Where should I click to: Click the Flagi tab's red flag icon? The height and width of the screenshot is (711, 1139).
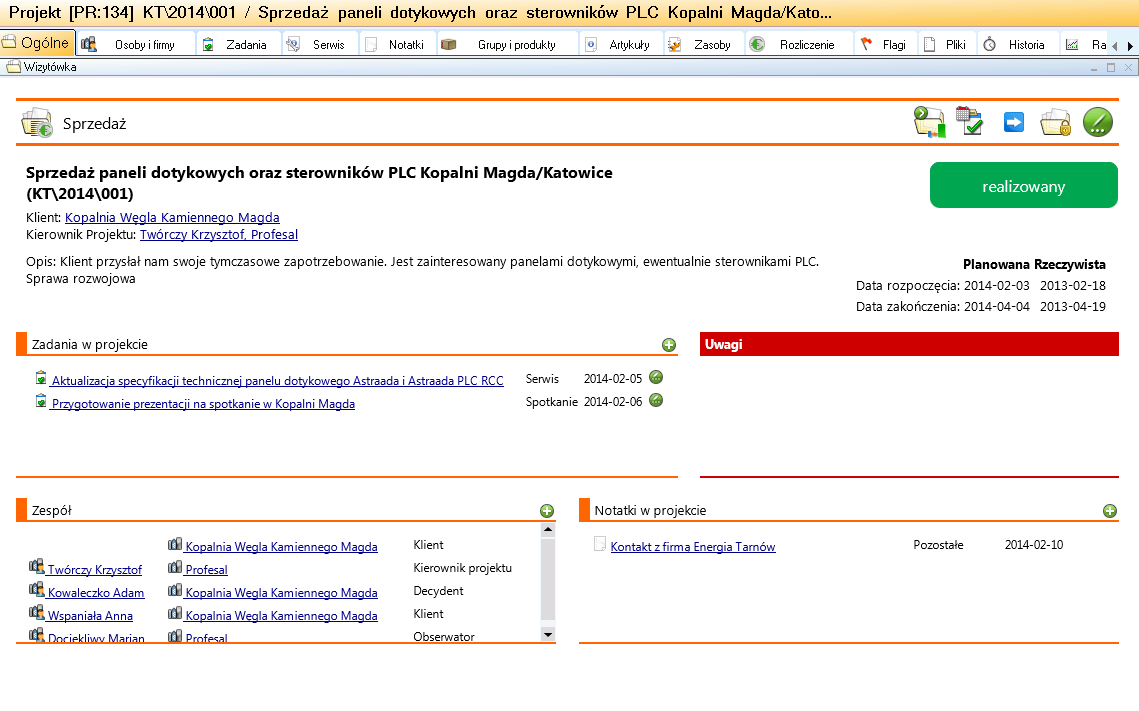[866, 44]
